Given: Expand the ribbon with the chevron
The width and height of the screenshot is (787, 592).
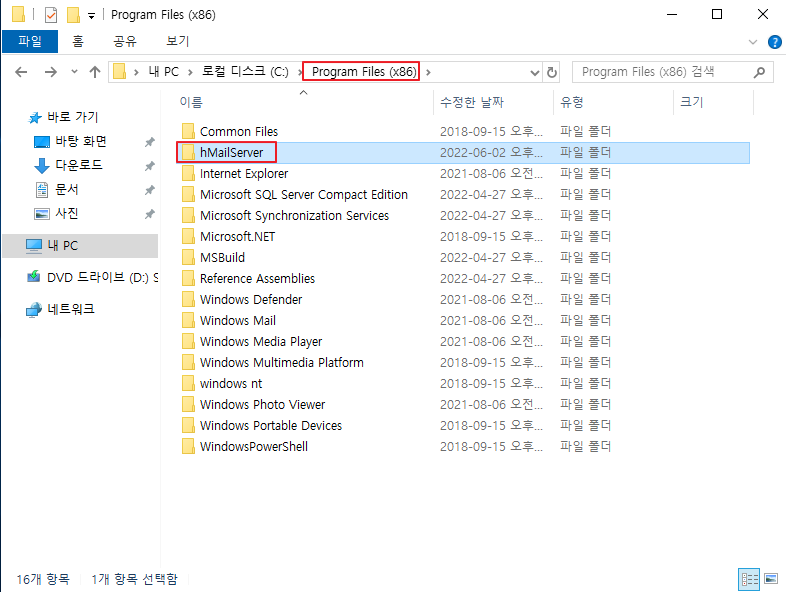Looking at the screenshot, I should point(753,42).
